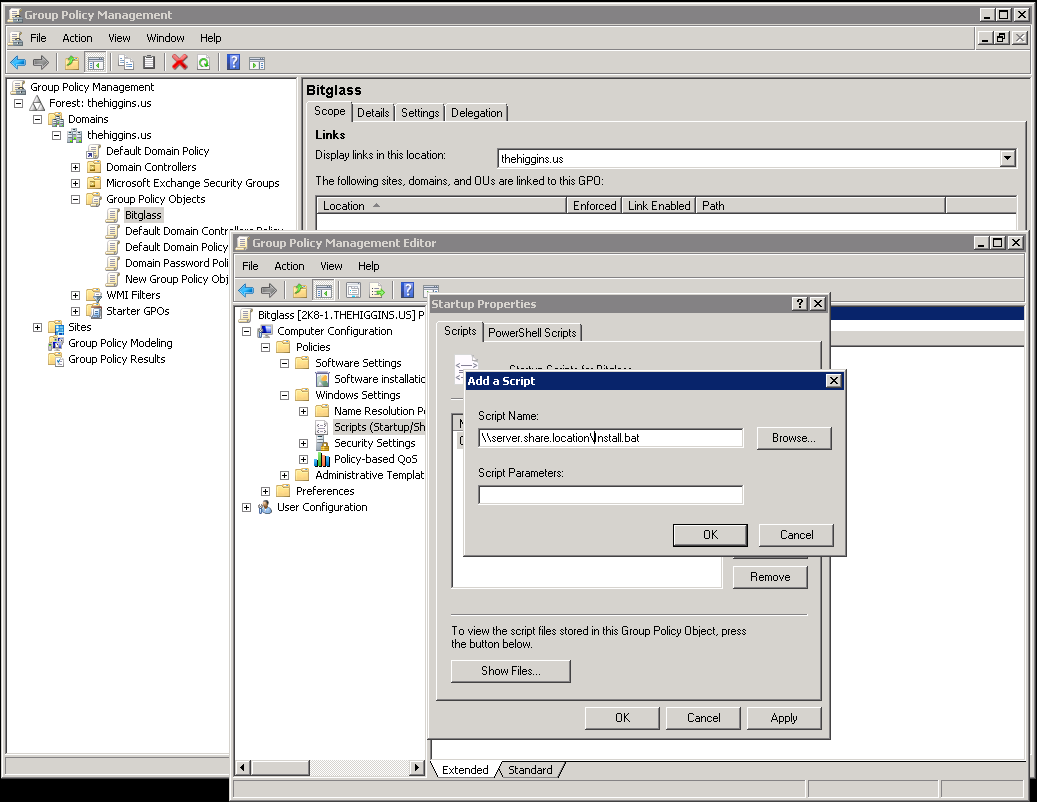Click the Forward navigation arrow
This screenshot has height=802, width=1037.
[x=39, y=62]
